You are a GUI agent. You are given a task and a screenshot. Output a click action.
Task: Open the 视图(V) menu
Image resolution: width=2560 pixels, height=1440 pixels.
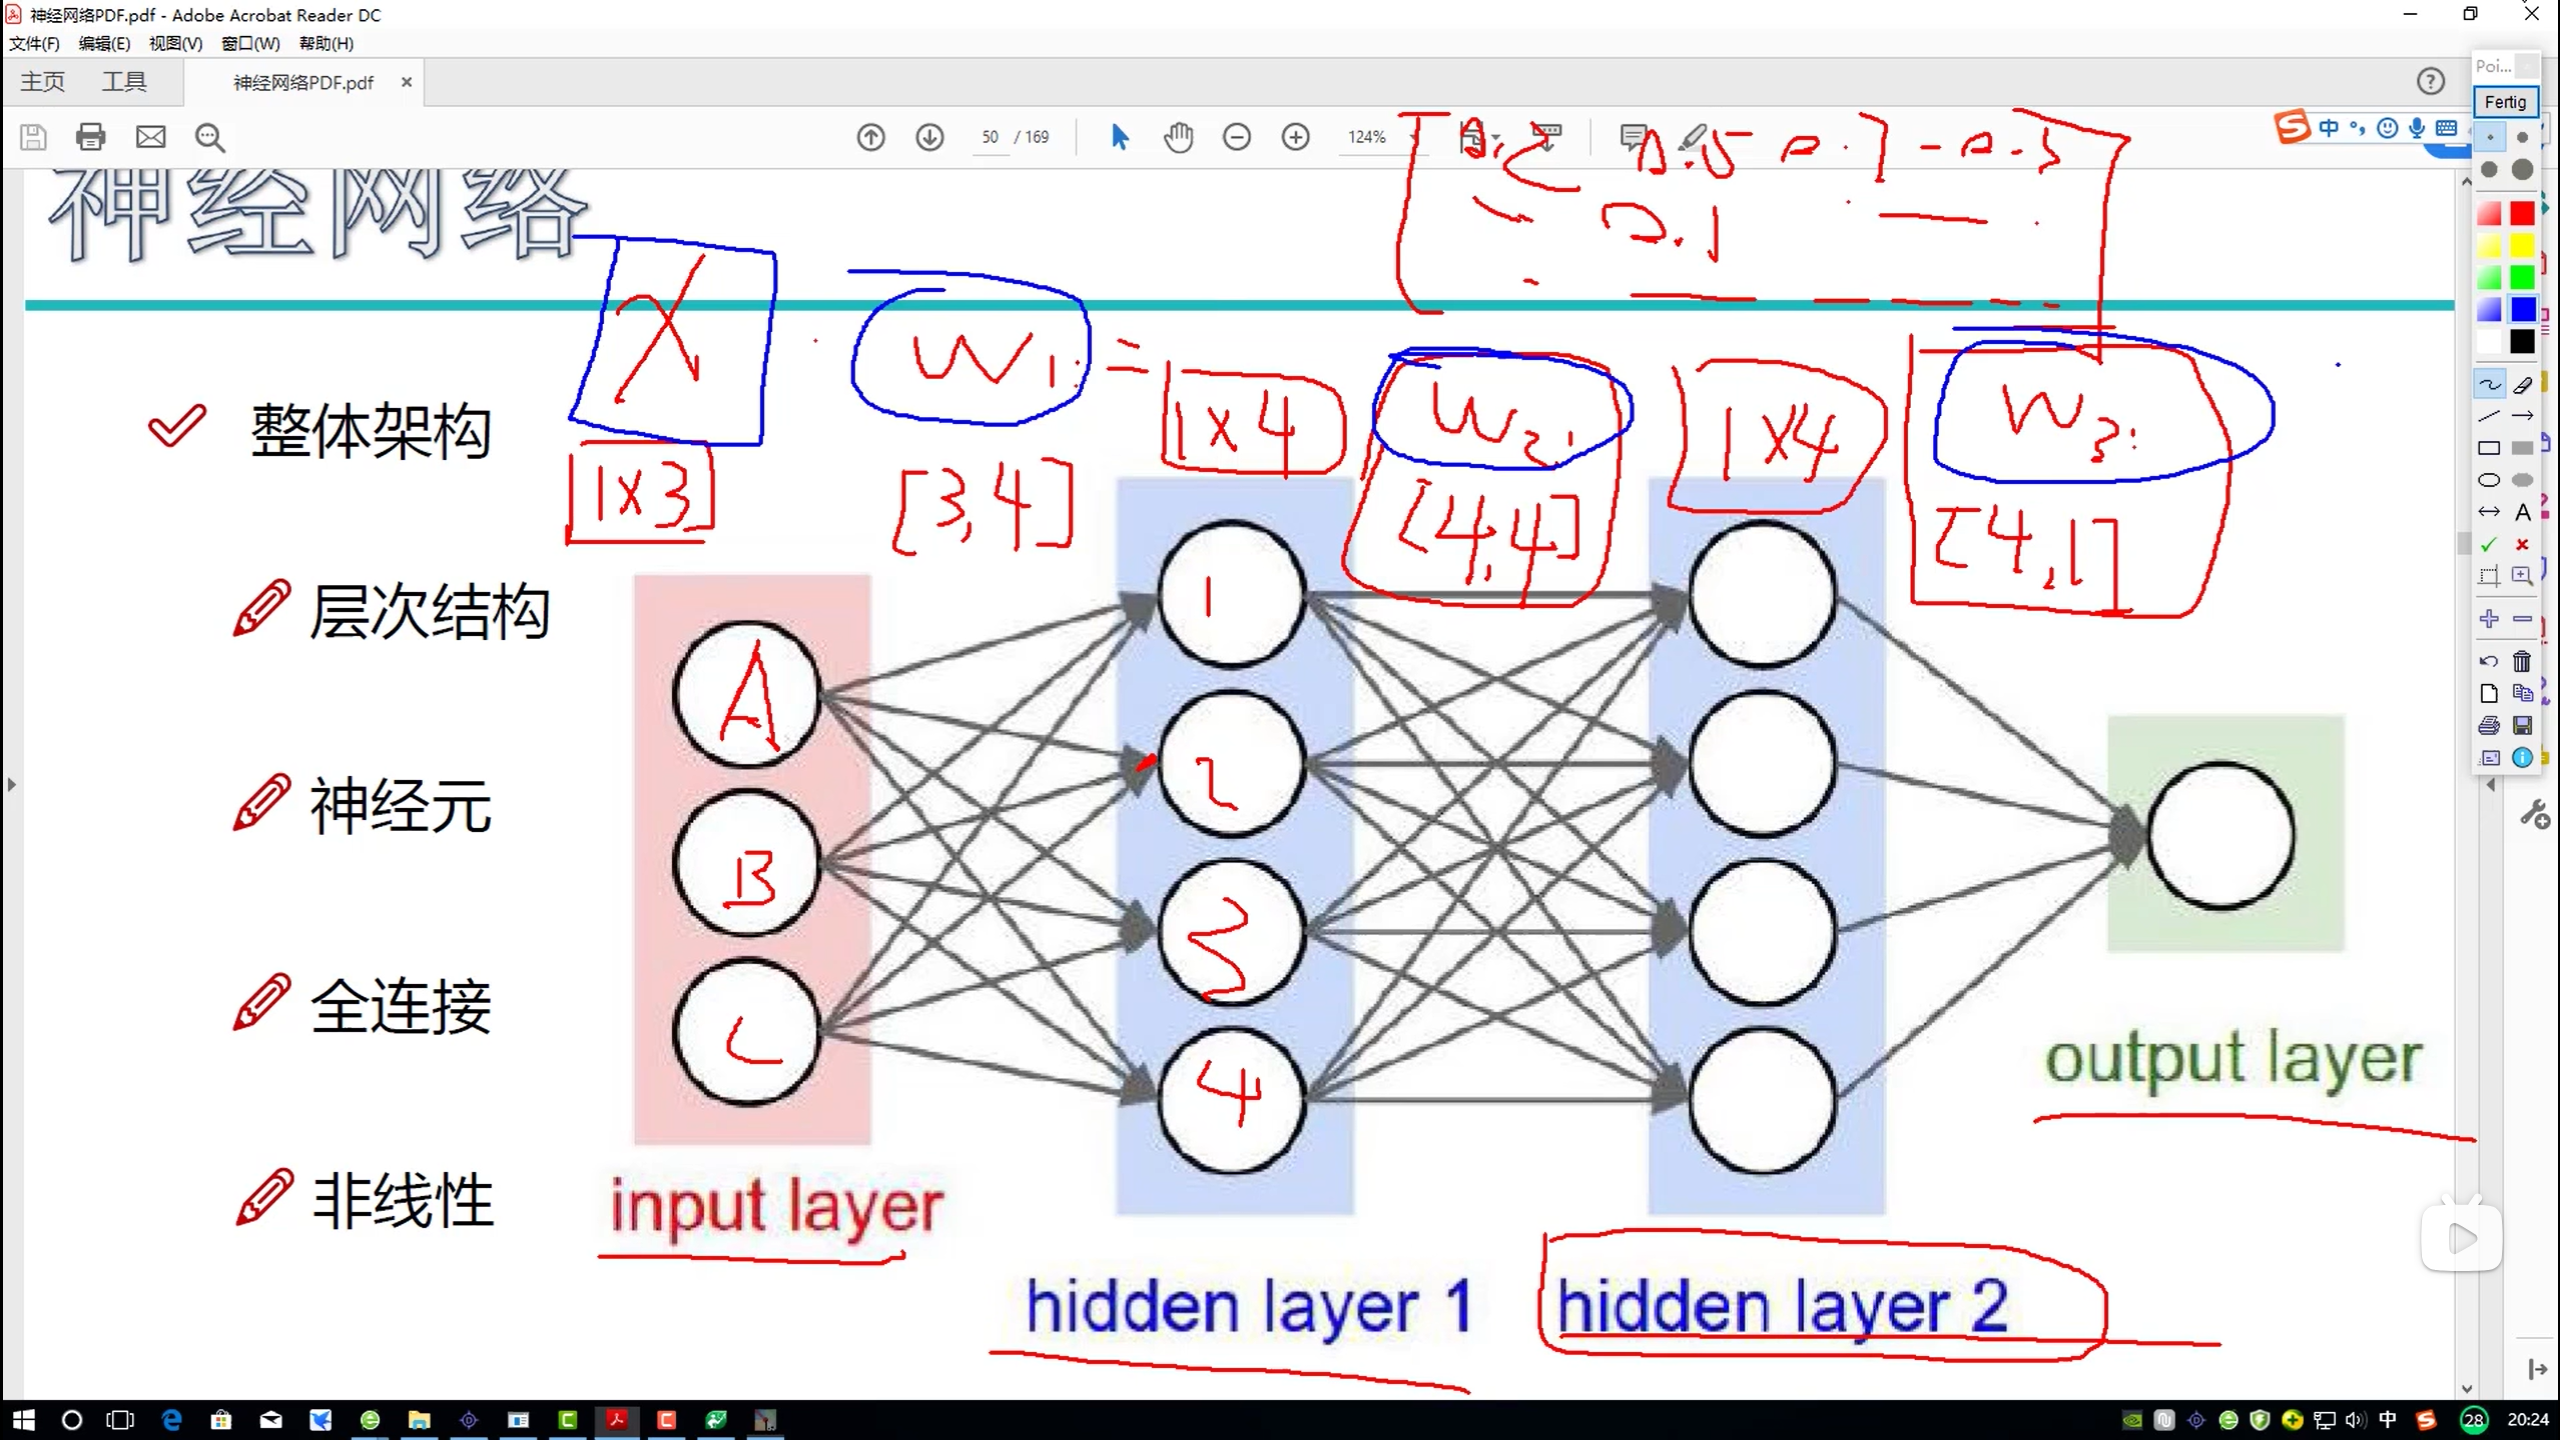[175, 44]
